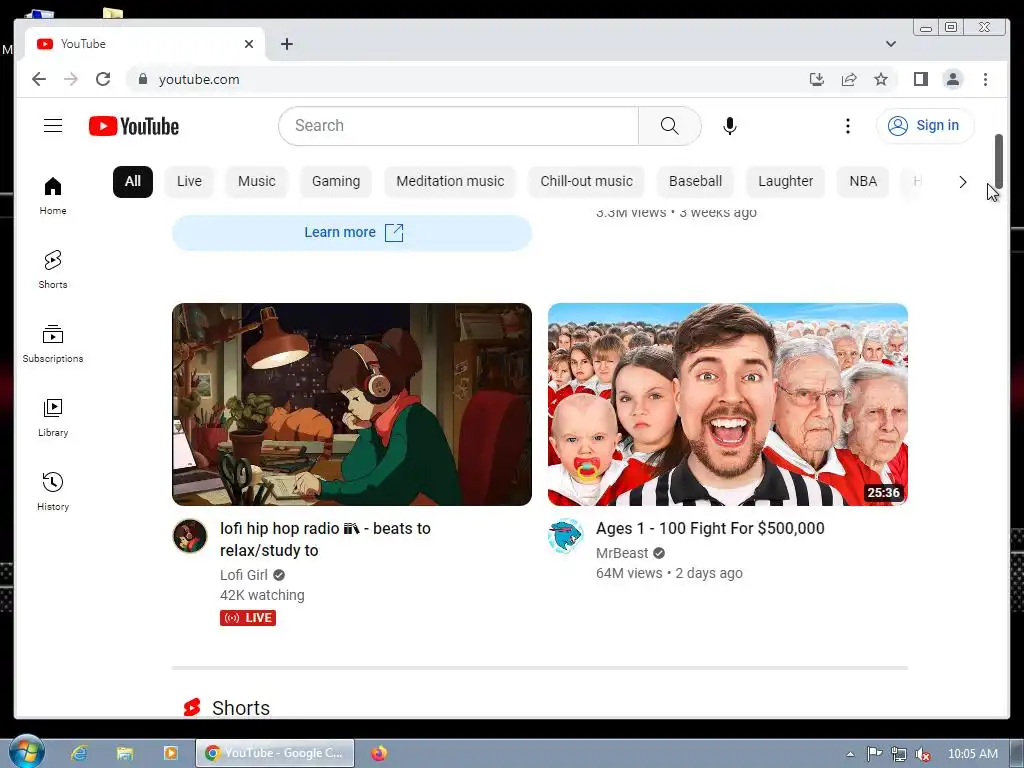Click the search magnifier button
Viewport: 1024px width, 768px height.
[x=669, y=125]
